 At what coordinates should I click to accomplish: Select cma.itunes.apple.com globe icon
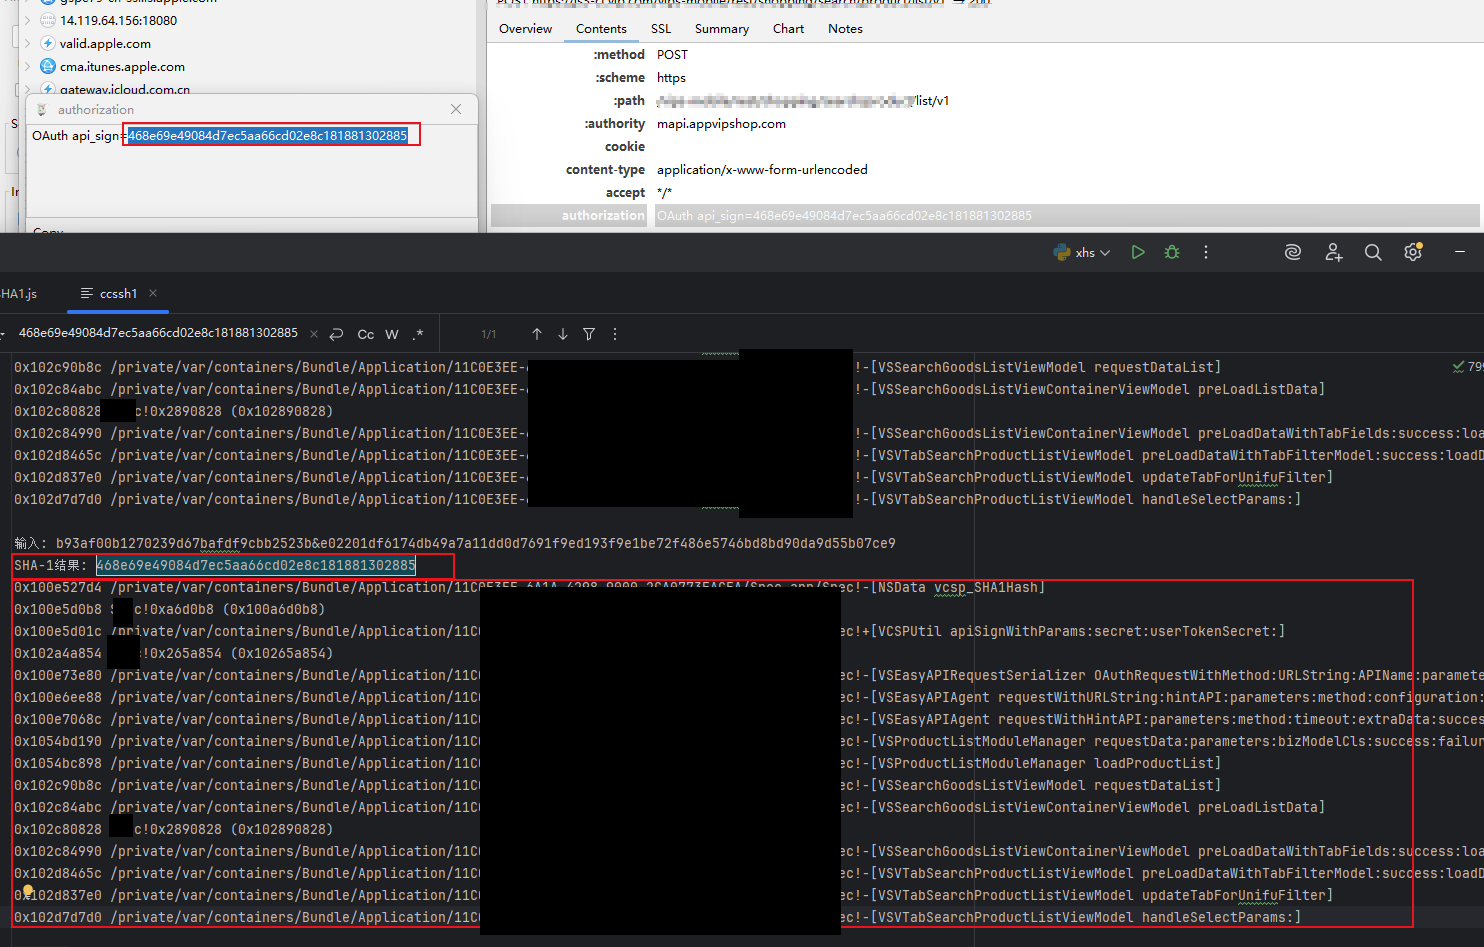(48, 66)
